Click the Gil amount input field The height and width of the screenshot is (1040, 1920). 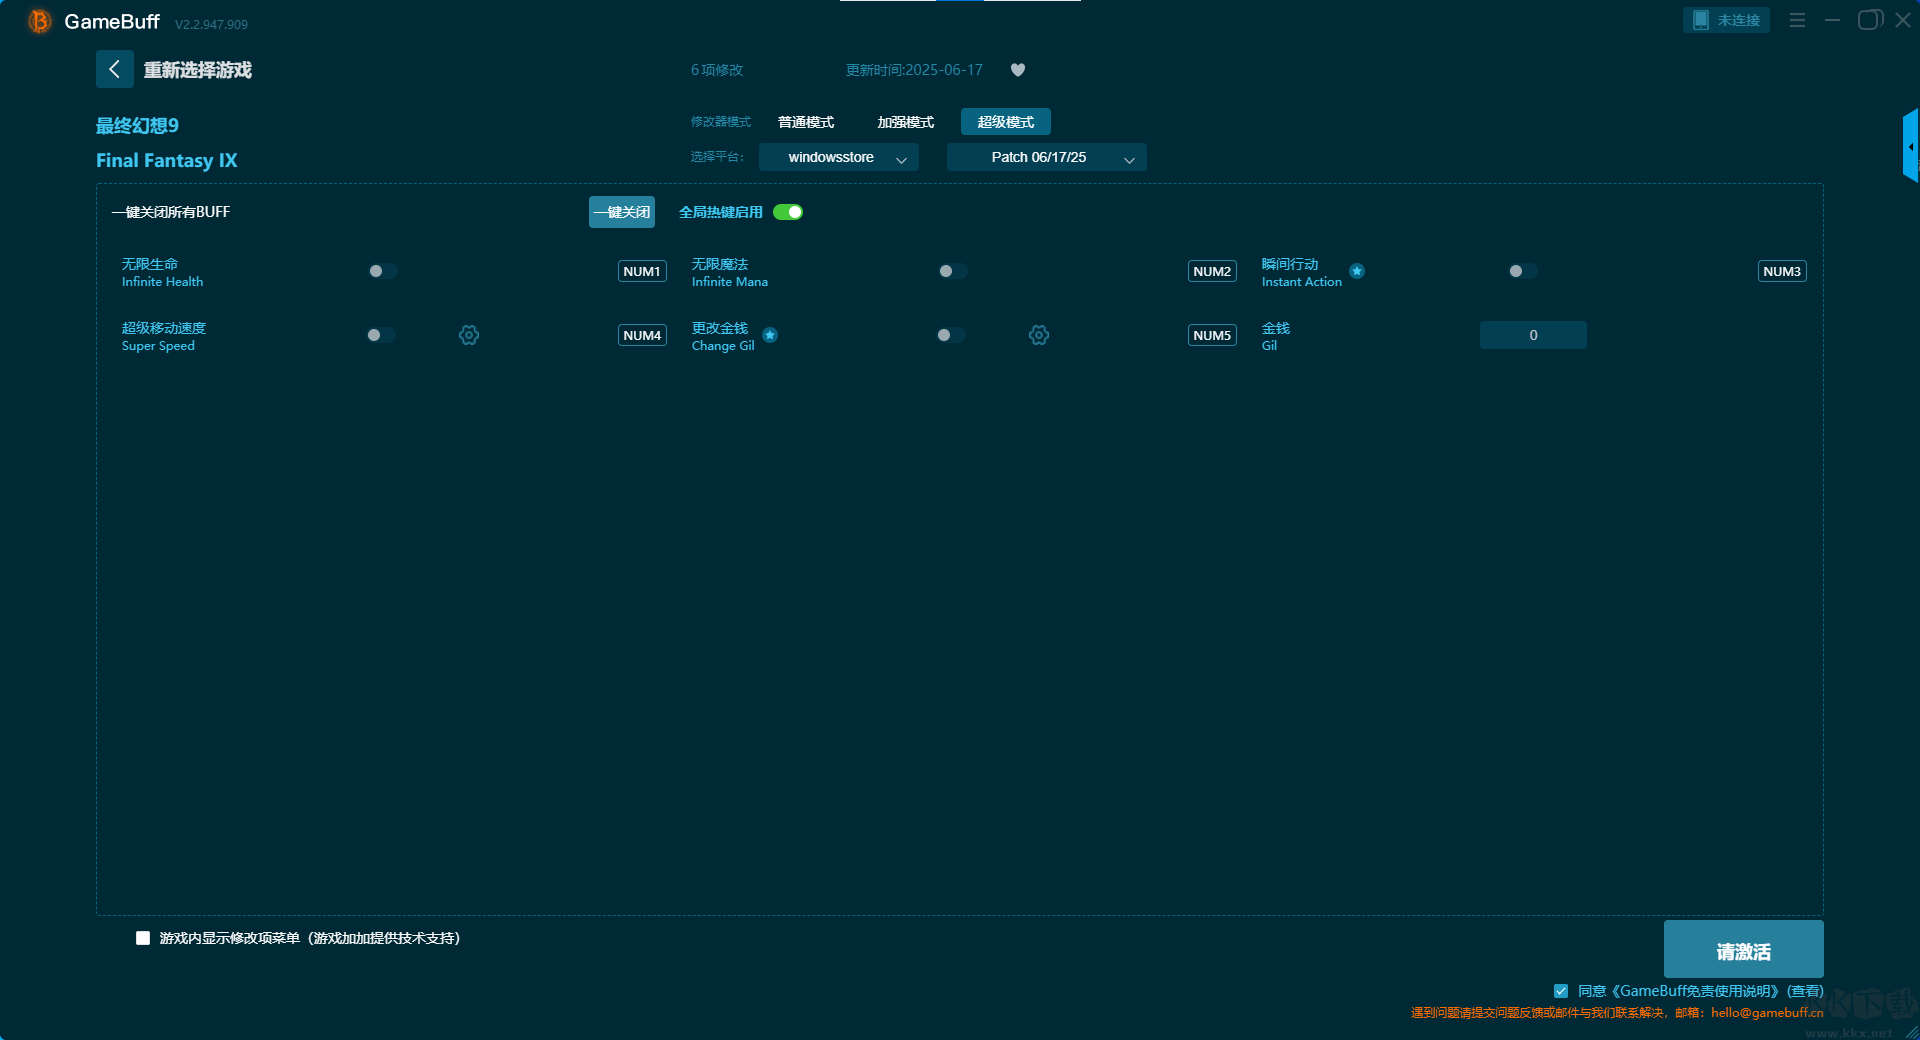[1532, 335]
